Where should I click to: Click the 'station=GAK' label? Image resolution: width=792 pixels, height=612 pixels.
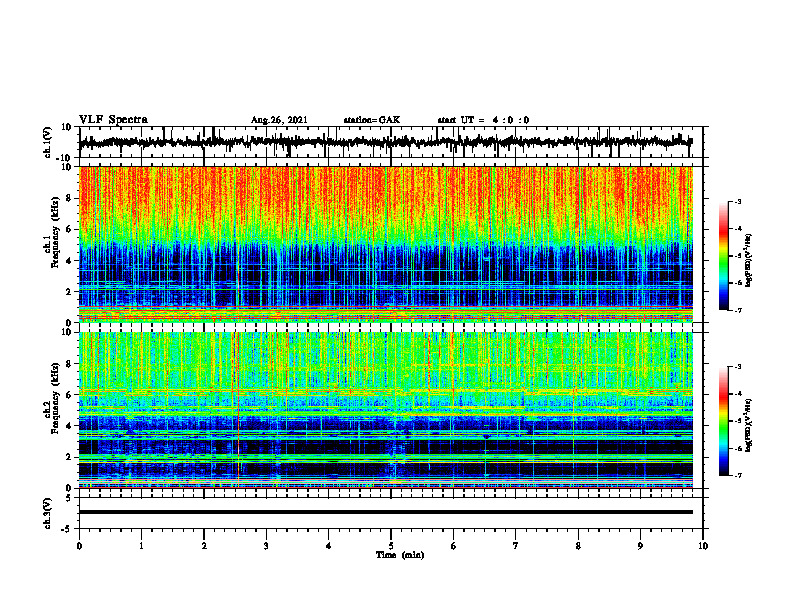pyautogui.click(x=372, y=120)
